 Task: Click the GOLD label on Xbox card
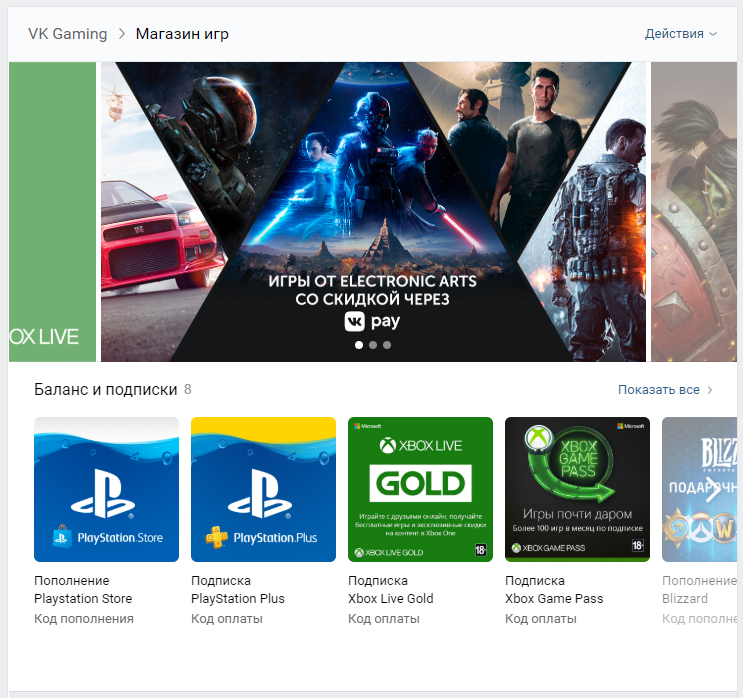[x=420, y=483]
